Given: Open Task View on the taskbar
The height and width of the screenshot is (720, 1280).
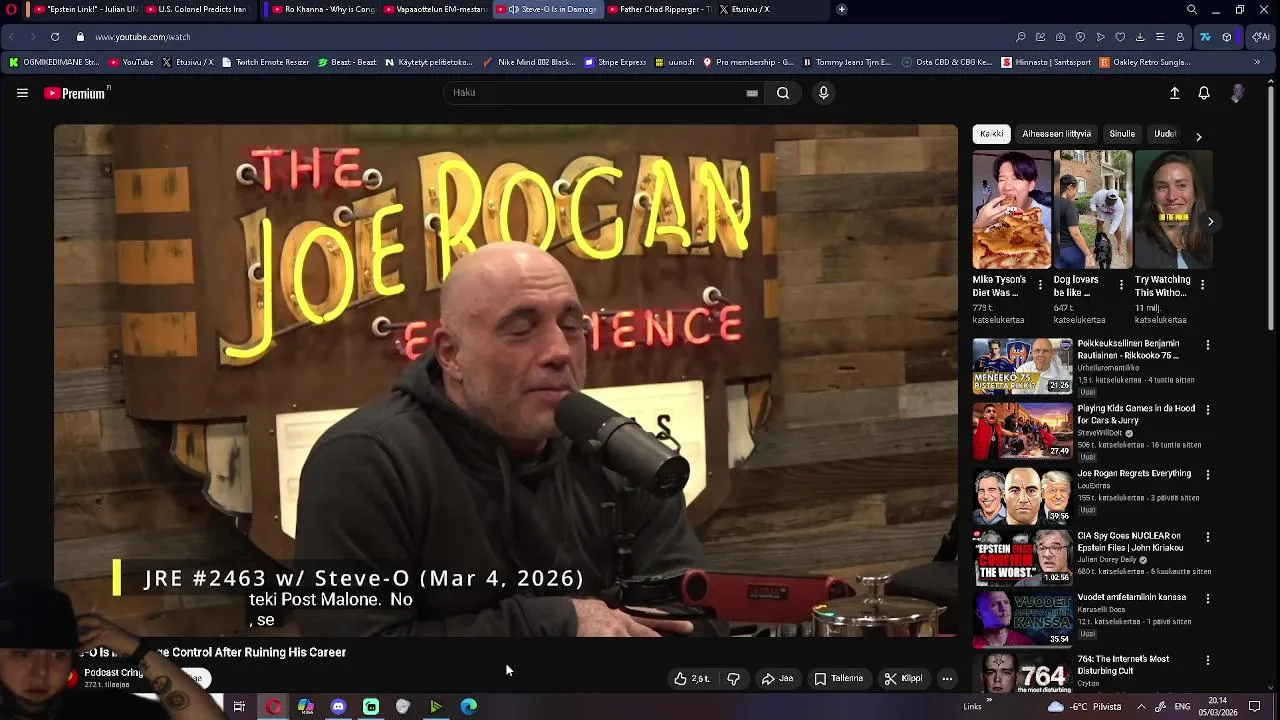Looking at the screenshot, I should [x=239, y=707].
